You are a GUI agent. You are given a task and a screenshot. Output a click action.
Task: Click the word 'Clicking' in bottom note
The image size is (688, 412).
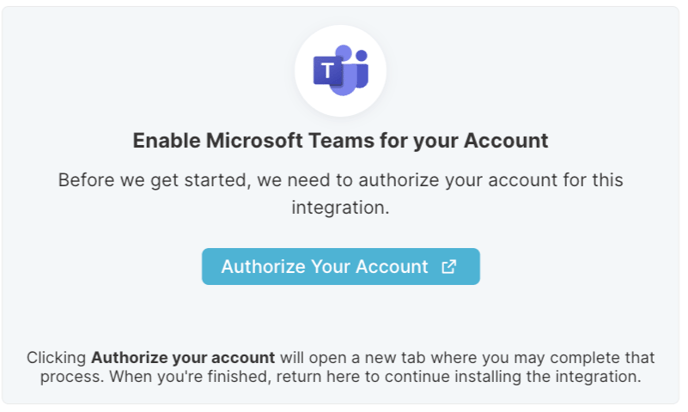(56, 358)
